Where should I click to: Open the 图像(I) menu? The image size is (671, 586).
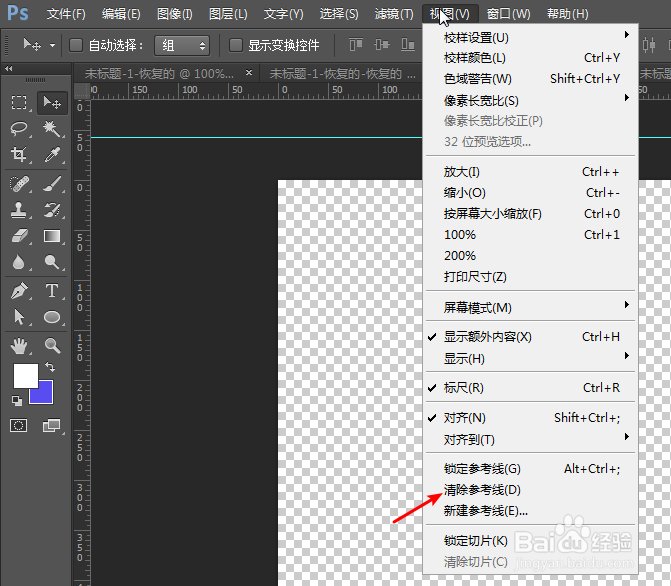coord(175,14)
